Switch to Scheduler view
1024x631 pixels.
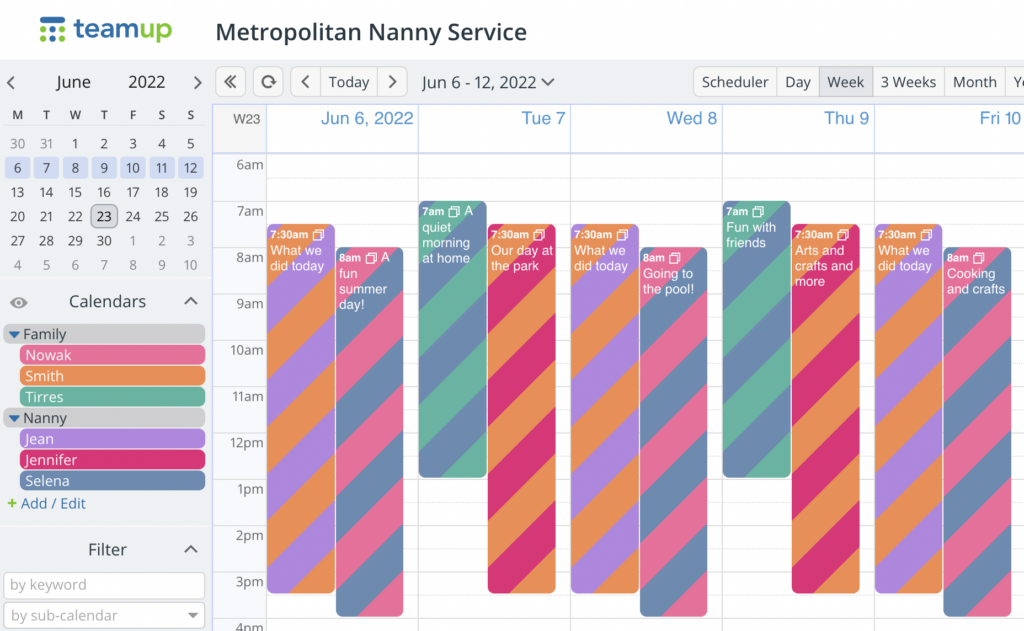[x=735, y=82]
